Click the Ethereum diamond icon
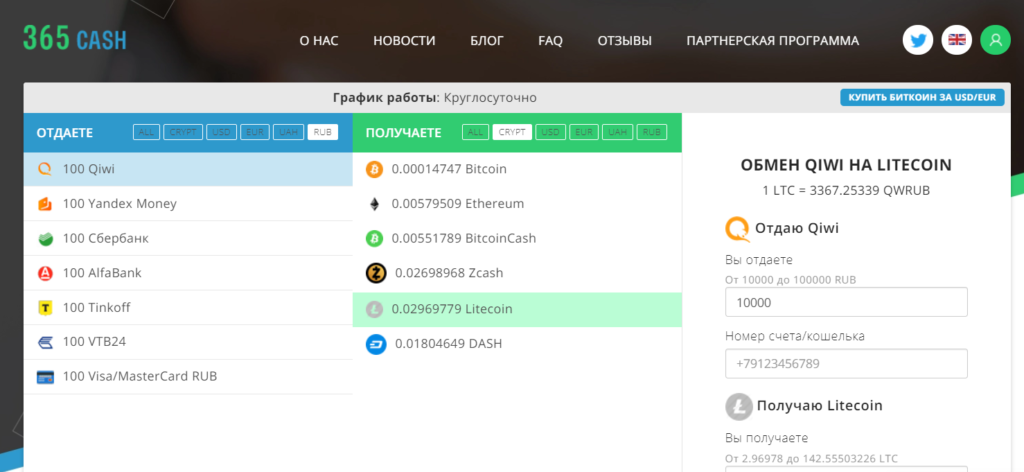 [x=374, y=204]
